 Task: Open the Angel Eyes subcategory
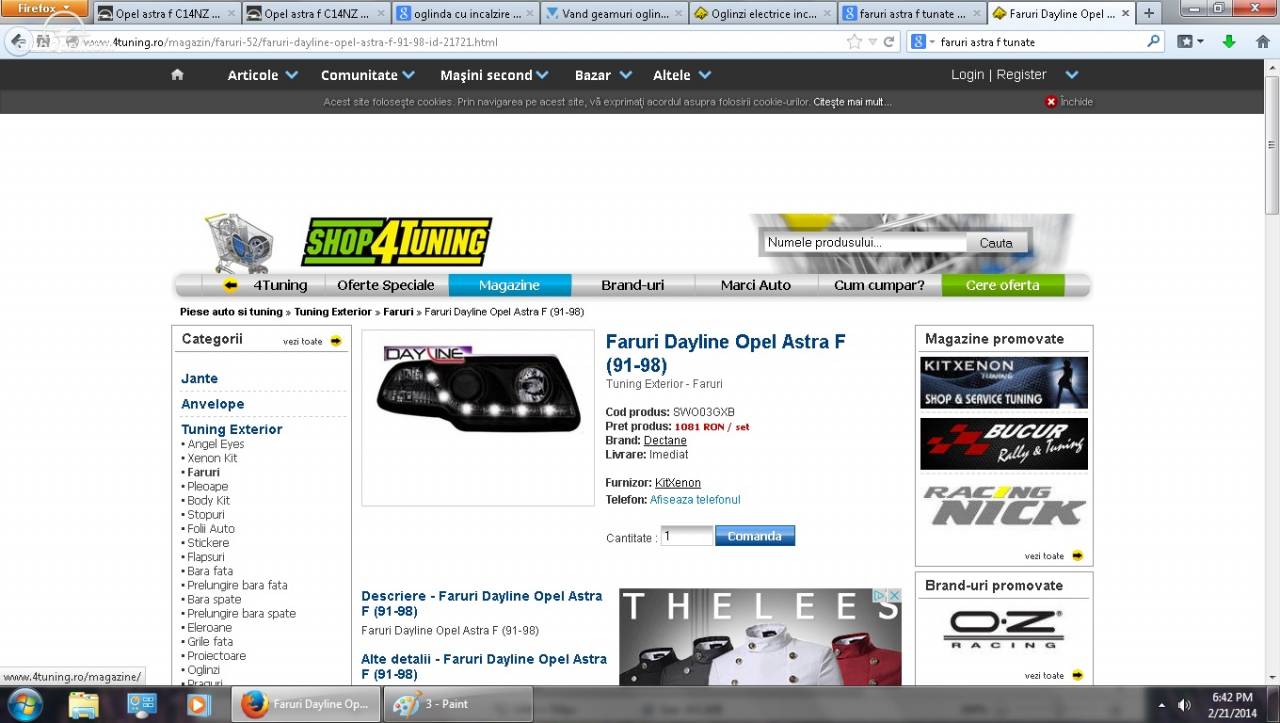pyautogui.click(x=216, y=444)
